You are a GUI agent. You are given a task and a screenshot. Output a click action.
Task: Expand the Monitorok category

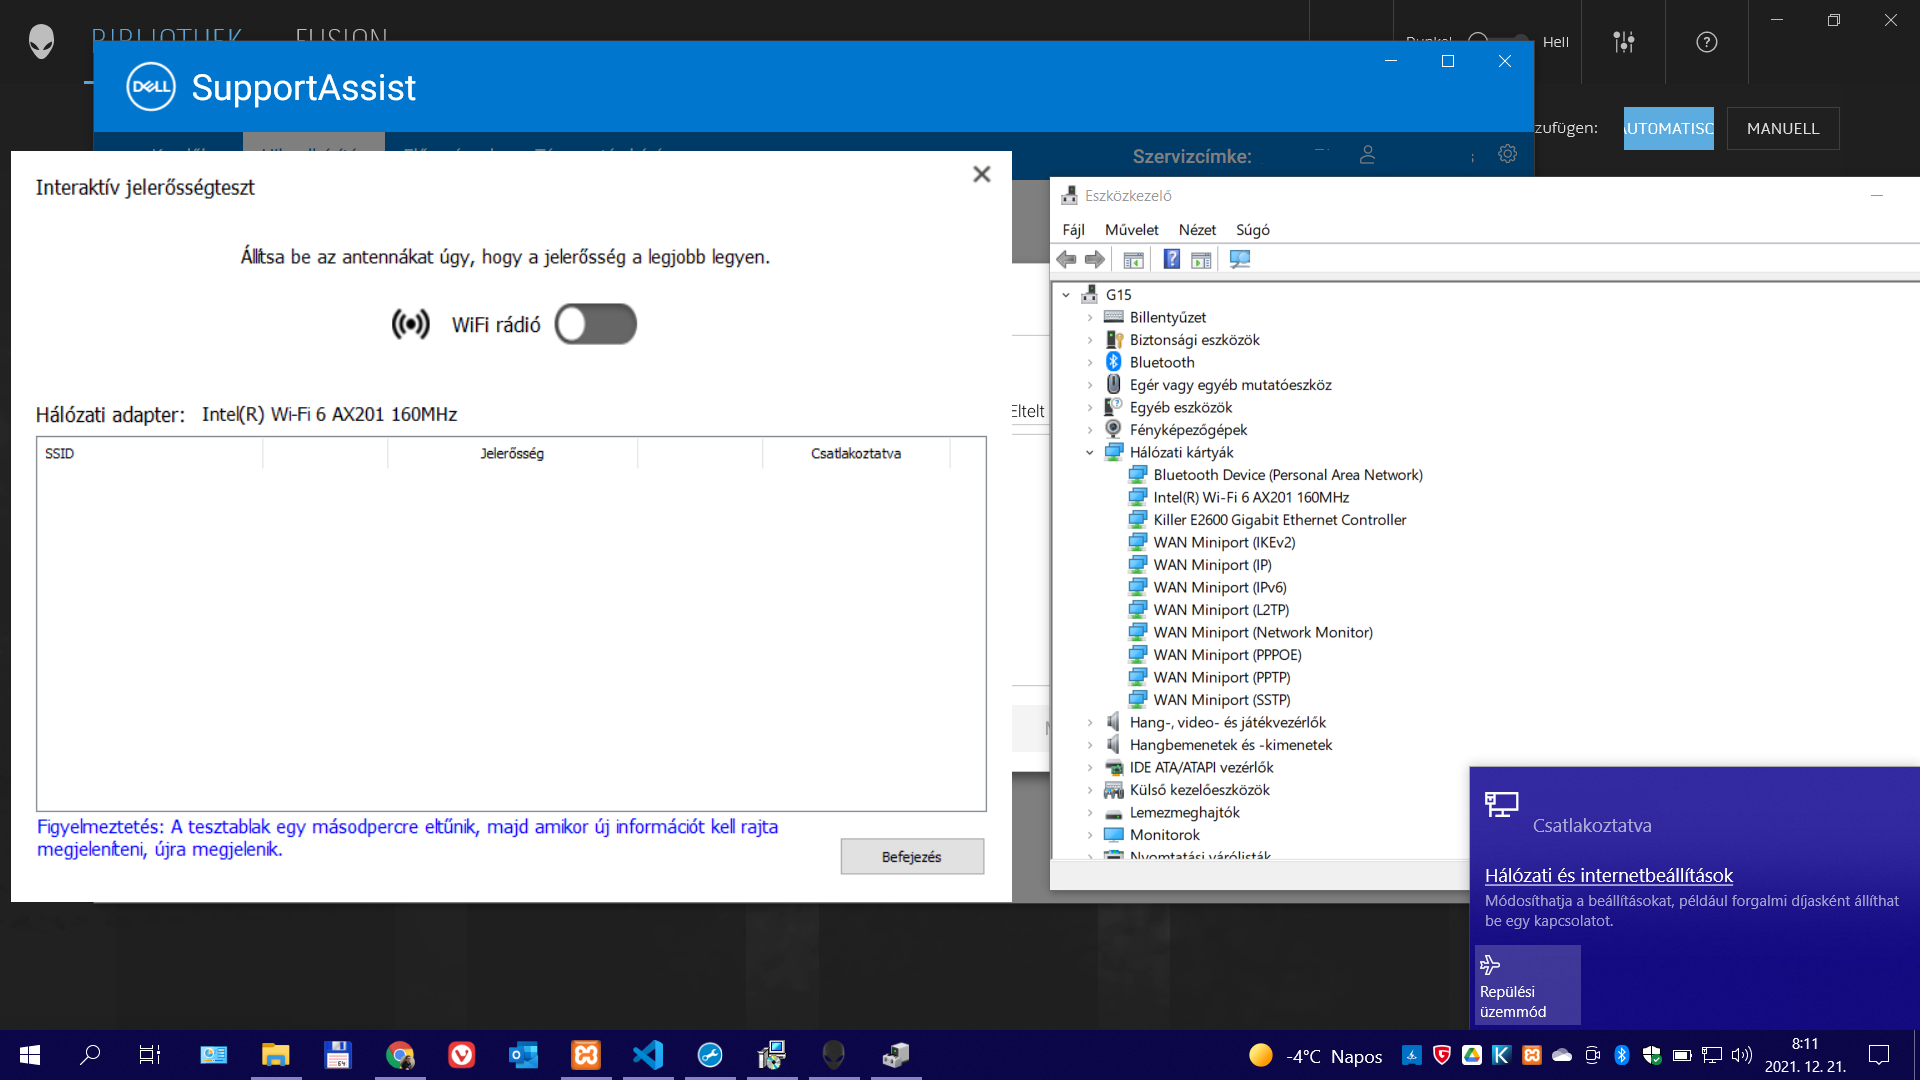(x=1090, y=835)
